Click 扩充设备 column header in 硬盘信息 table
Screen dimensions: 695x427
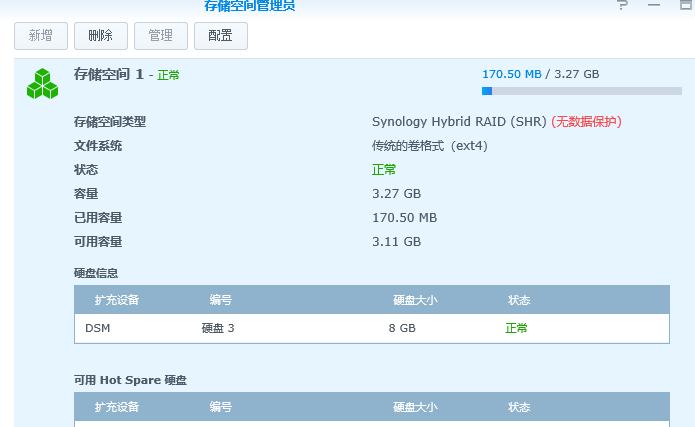tap(117, 300)
